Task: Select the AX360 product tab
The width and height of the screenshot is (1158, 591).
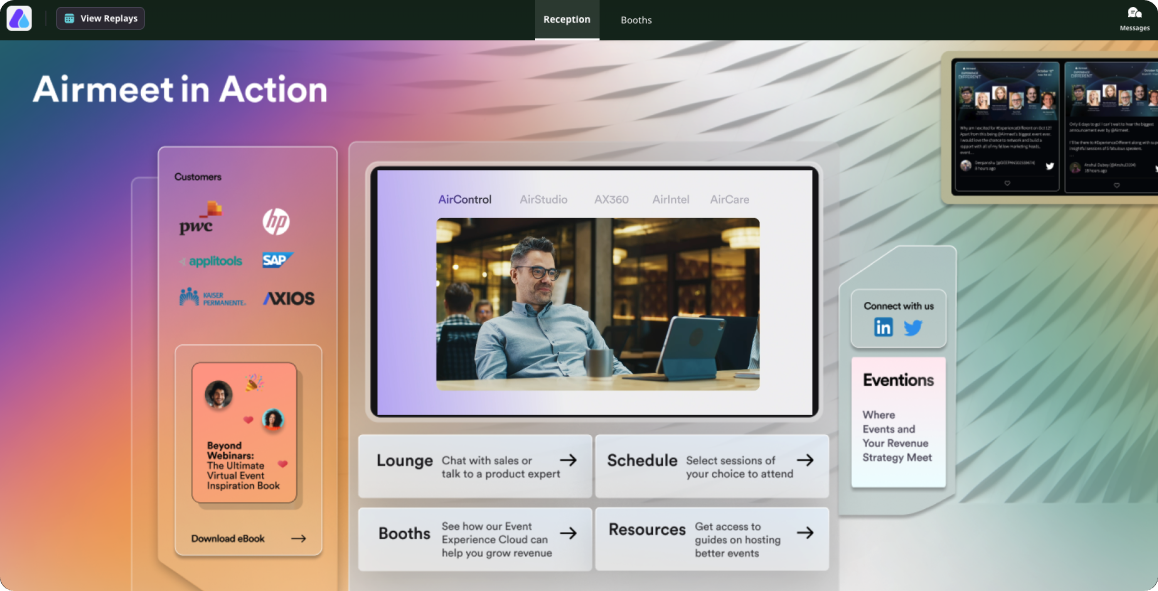Action: click(611, 199)
